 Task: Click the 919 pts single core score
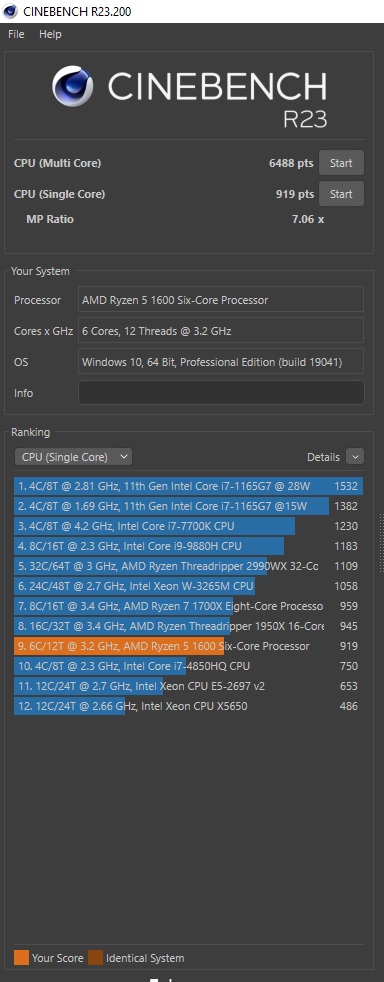tap(295, 194)
